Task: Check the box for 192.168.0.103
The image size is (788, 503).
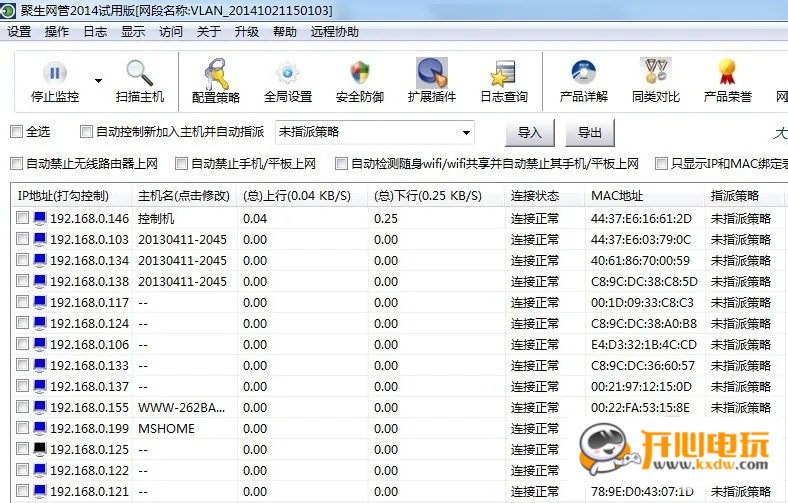Action: 22,239
